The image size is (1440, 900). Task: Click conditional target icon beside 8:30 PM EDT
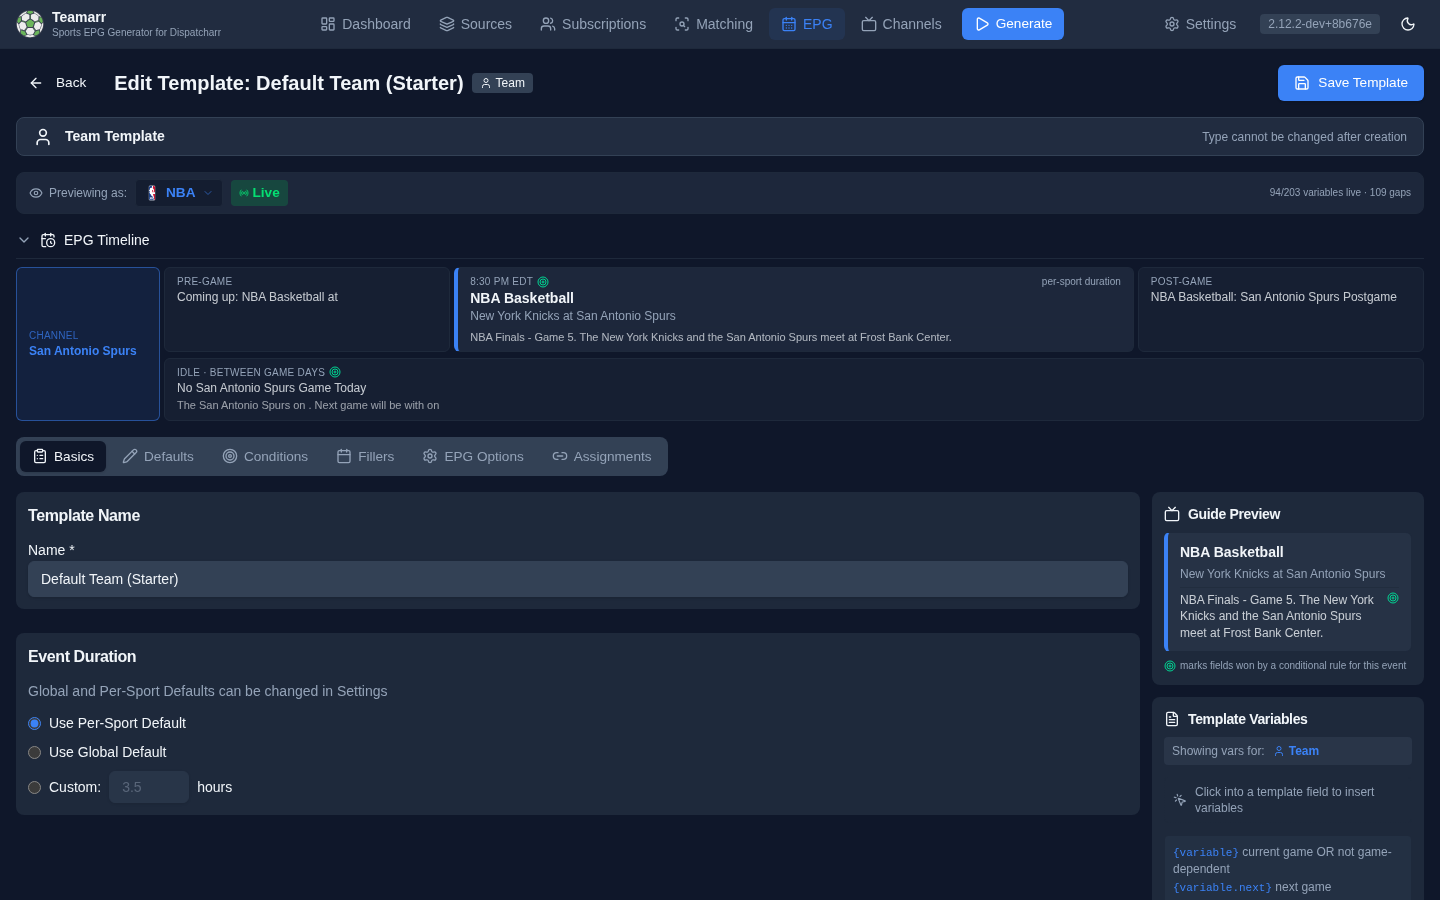[x=543, y=282]
